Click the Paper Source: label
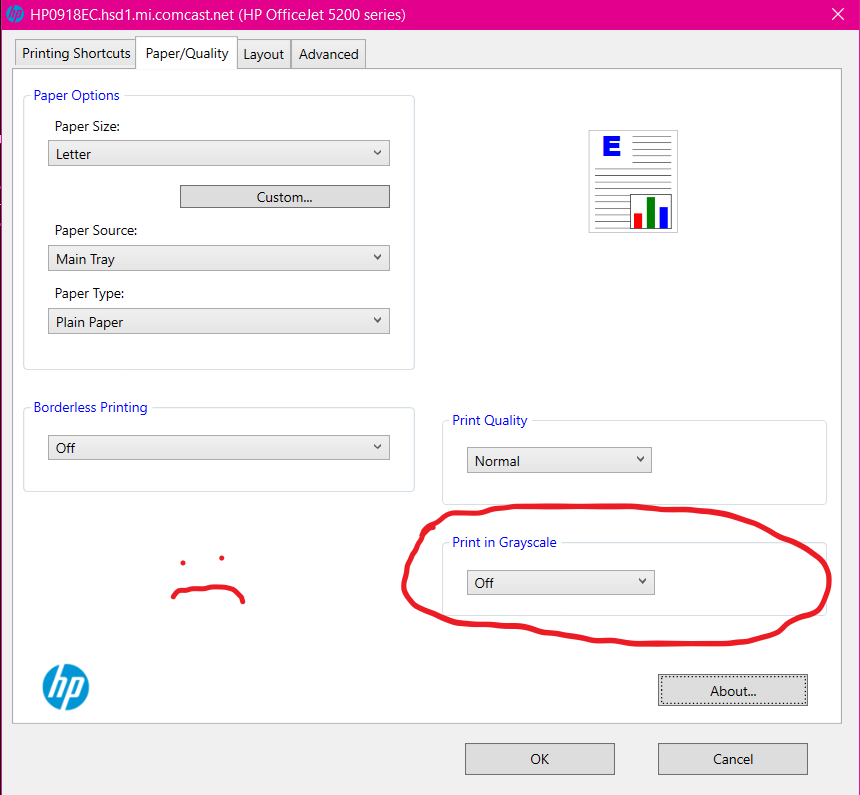860x795 pixels. [x=96, y=230]
